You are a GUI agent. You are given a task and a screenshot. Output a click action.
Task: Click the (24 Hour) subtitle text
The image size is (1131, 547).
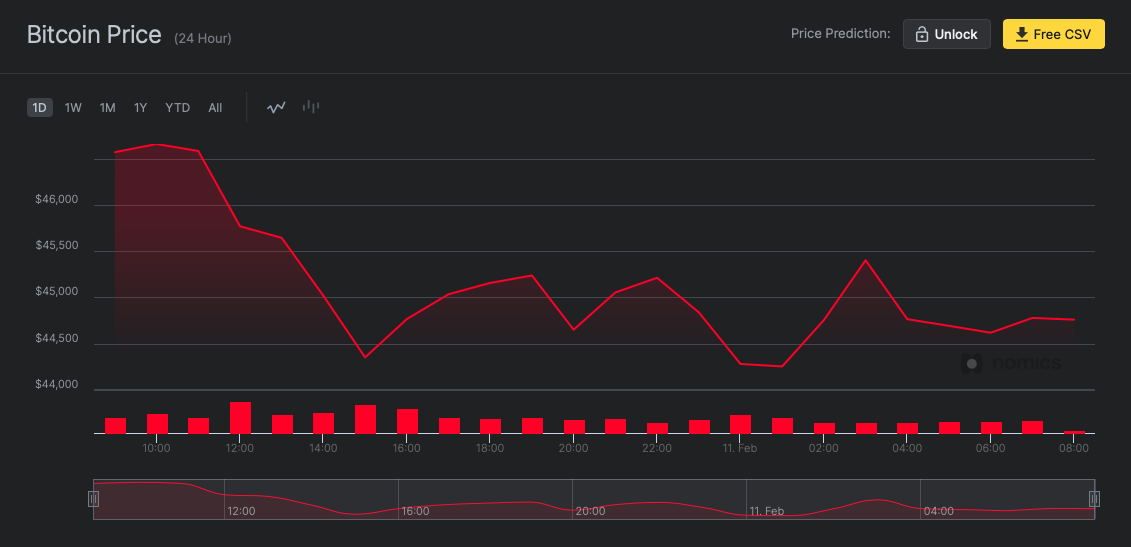point(203,38)
